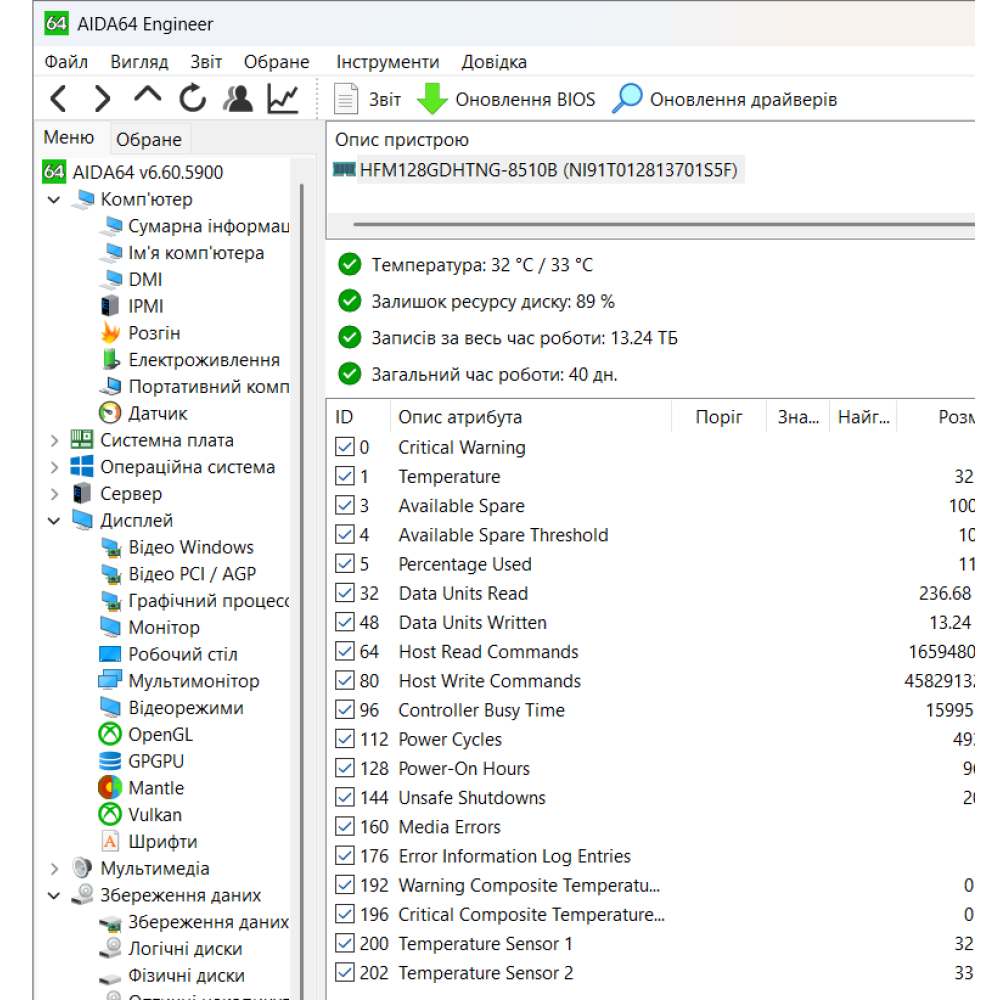Click the Refresh icon in toolbar
The width and height of the screenshot is (1000, 1000).
pyautogui.click(x=192, y=98)
